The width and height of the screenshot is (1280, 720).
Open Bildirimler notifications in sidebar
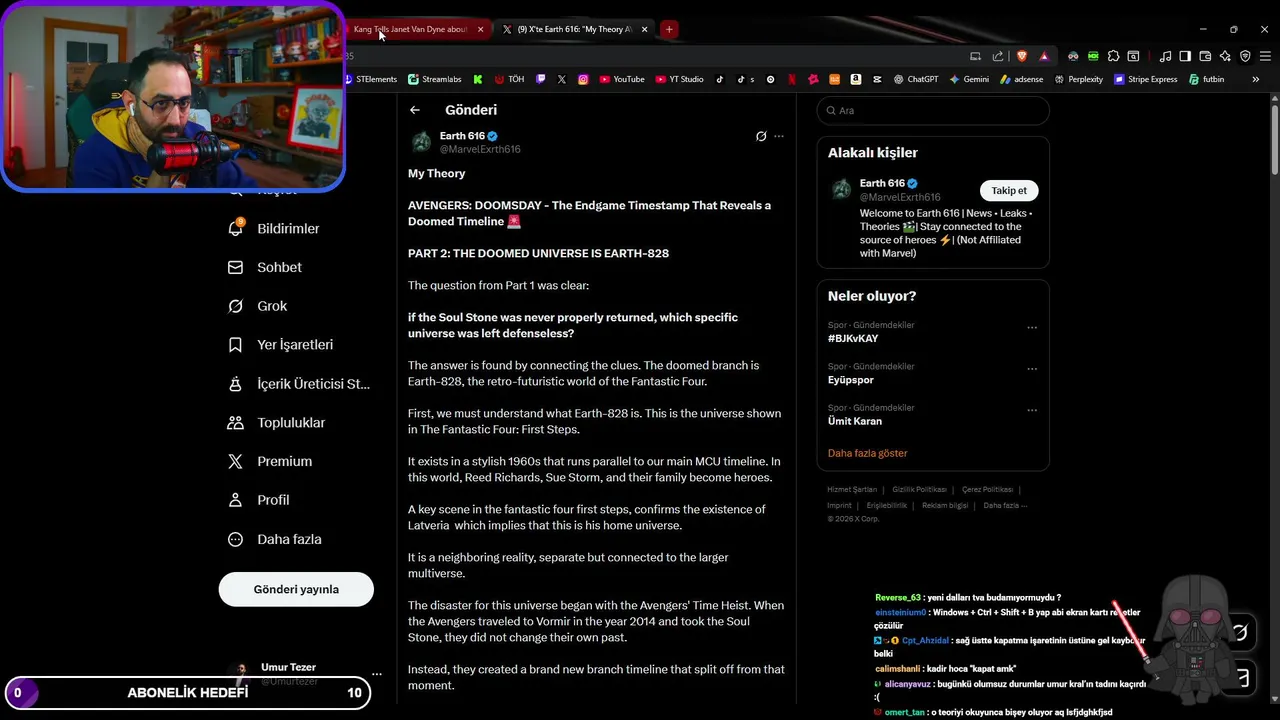tap(274, 229)
